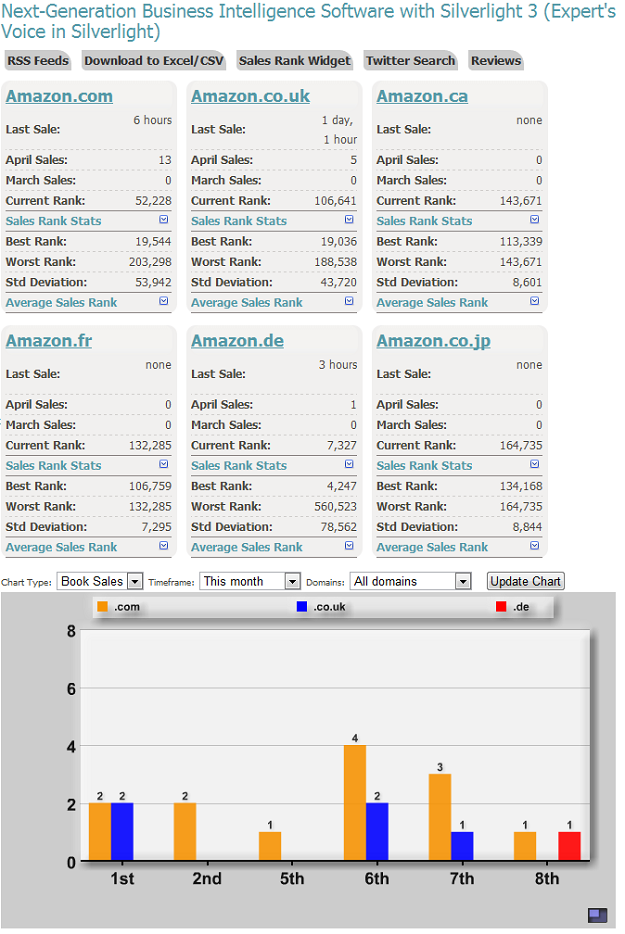The height and width of the screenshot is (934, 625).
Task: Click Average Sales Rank text under Amazon.de
Action: pyautogui.click(x=247, y=547)
